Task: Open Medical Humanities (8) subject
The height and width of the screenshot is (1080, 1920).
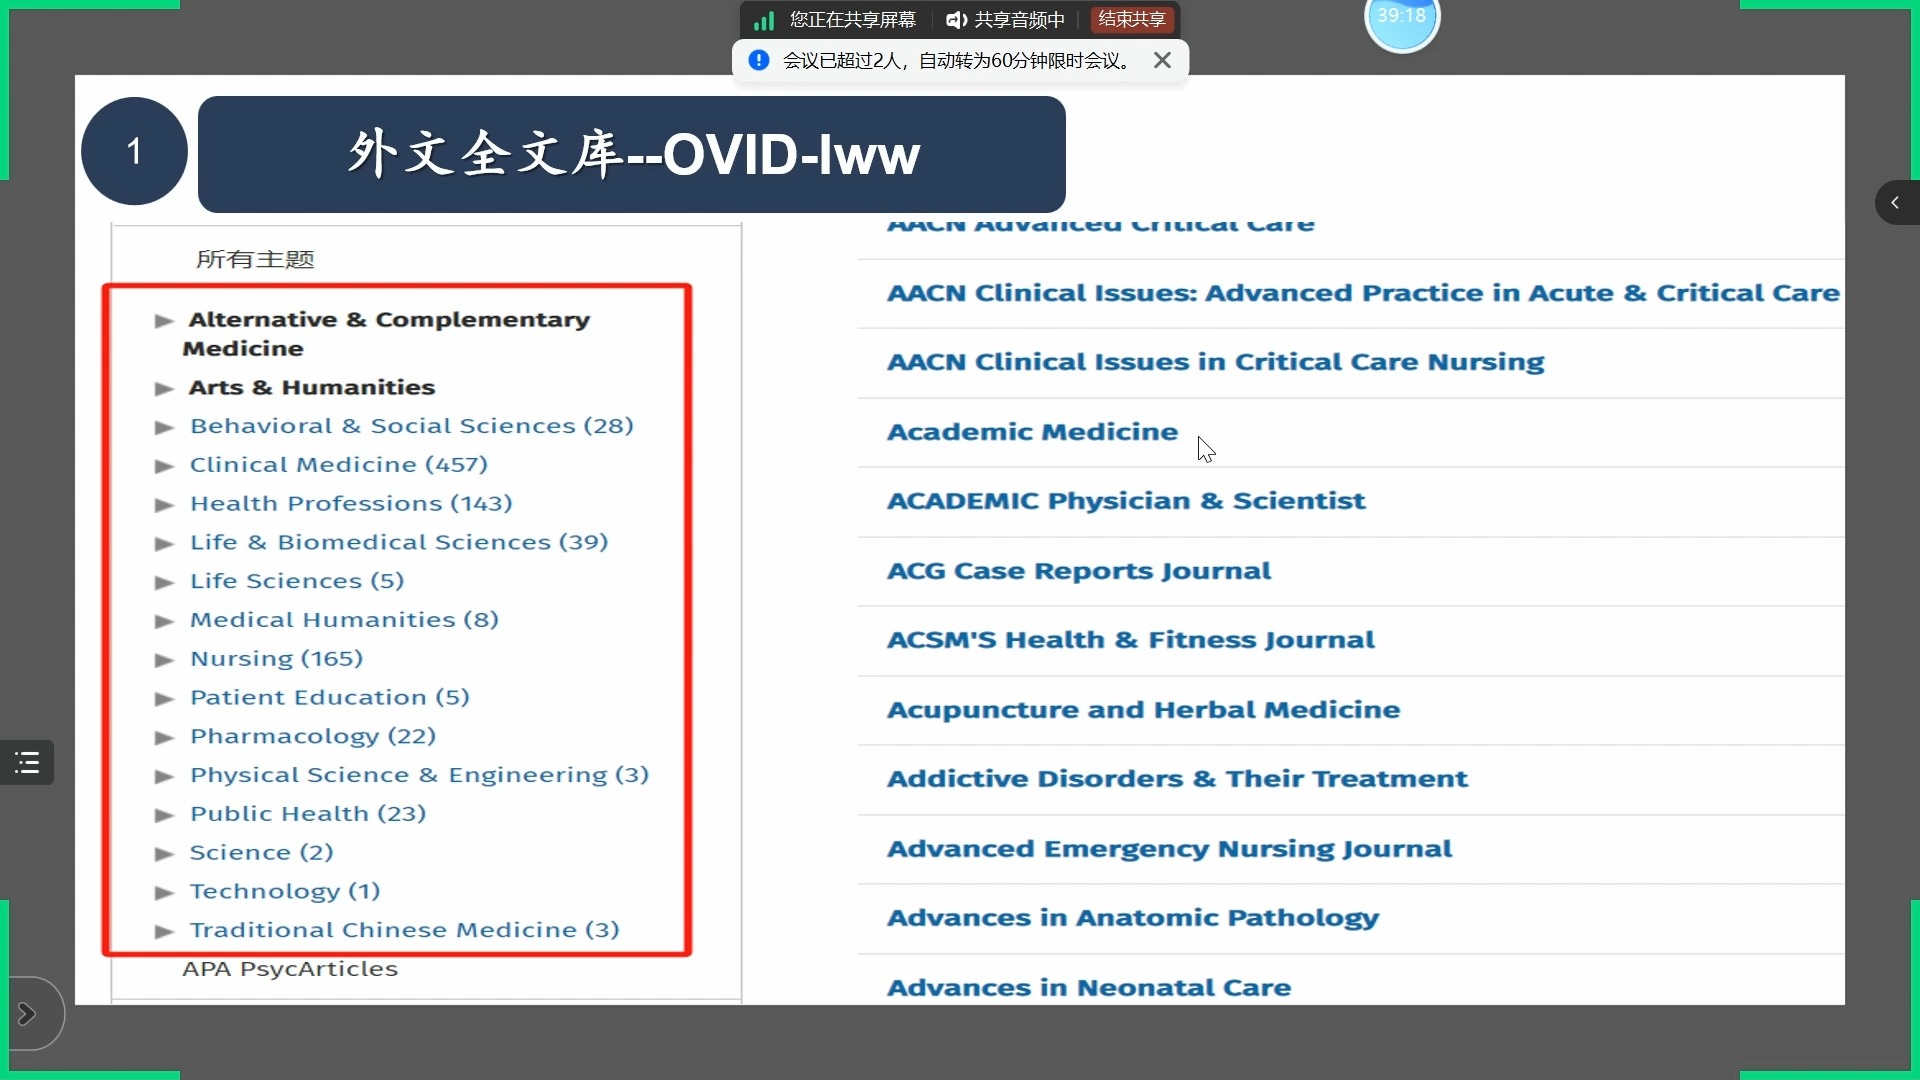Action: click(x=344, y=620)
